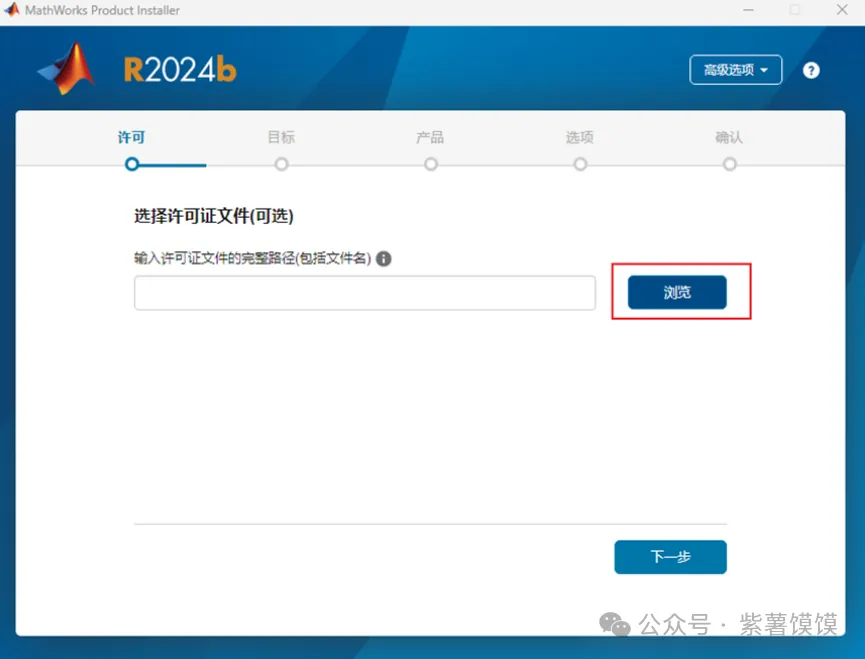Click the 输入许可证文件的完整路径 label
This screenshot has width=865, height=659.
coord(253,258)
